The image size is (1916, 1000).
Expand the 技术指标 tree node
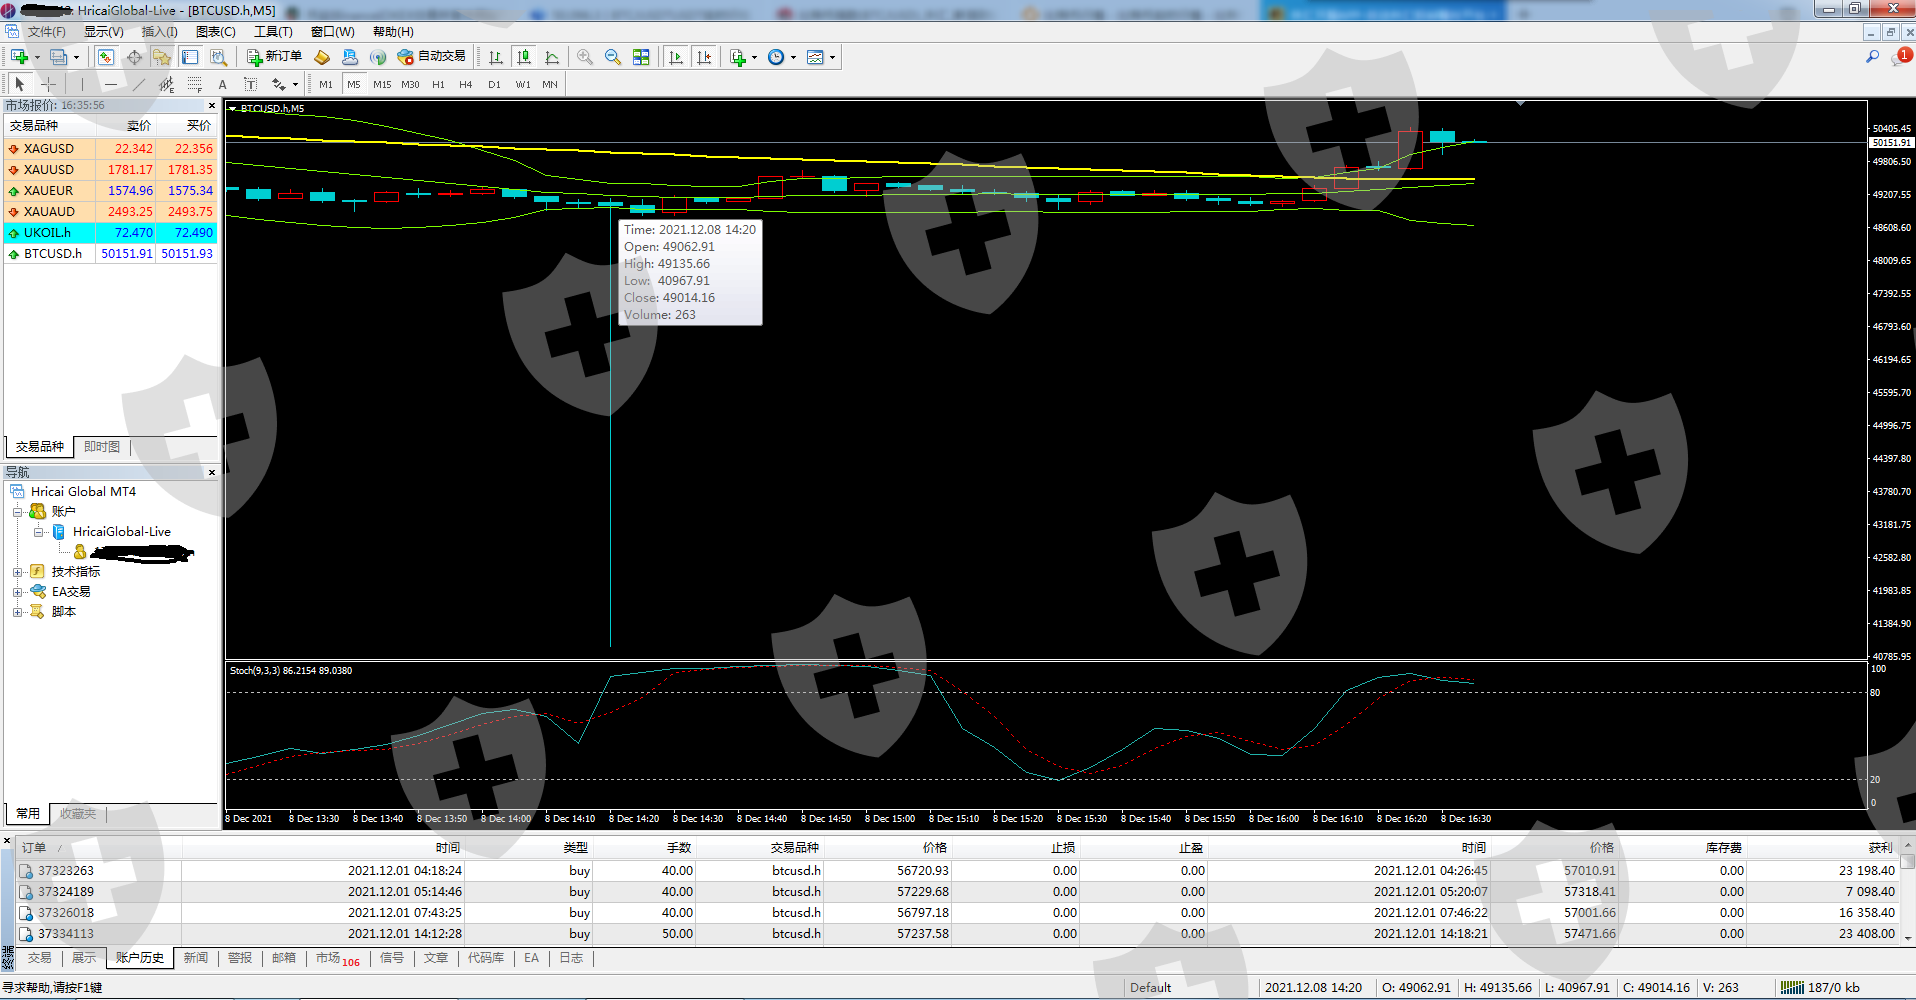[x=17, y=572]
